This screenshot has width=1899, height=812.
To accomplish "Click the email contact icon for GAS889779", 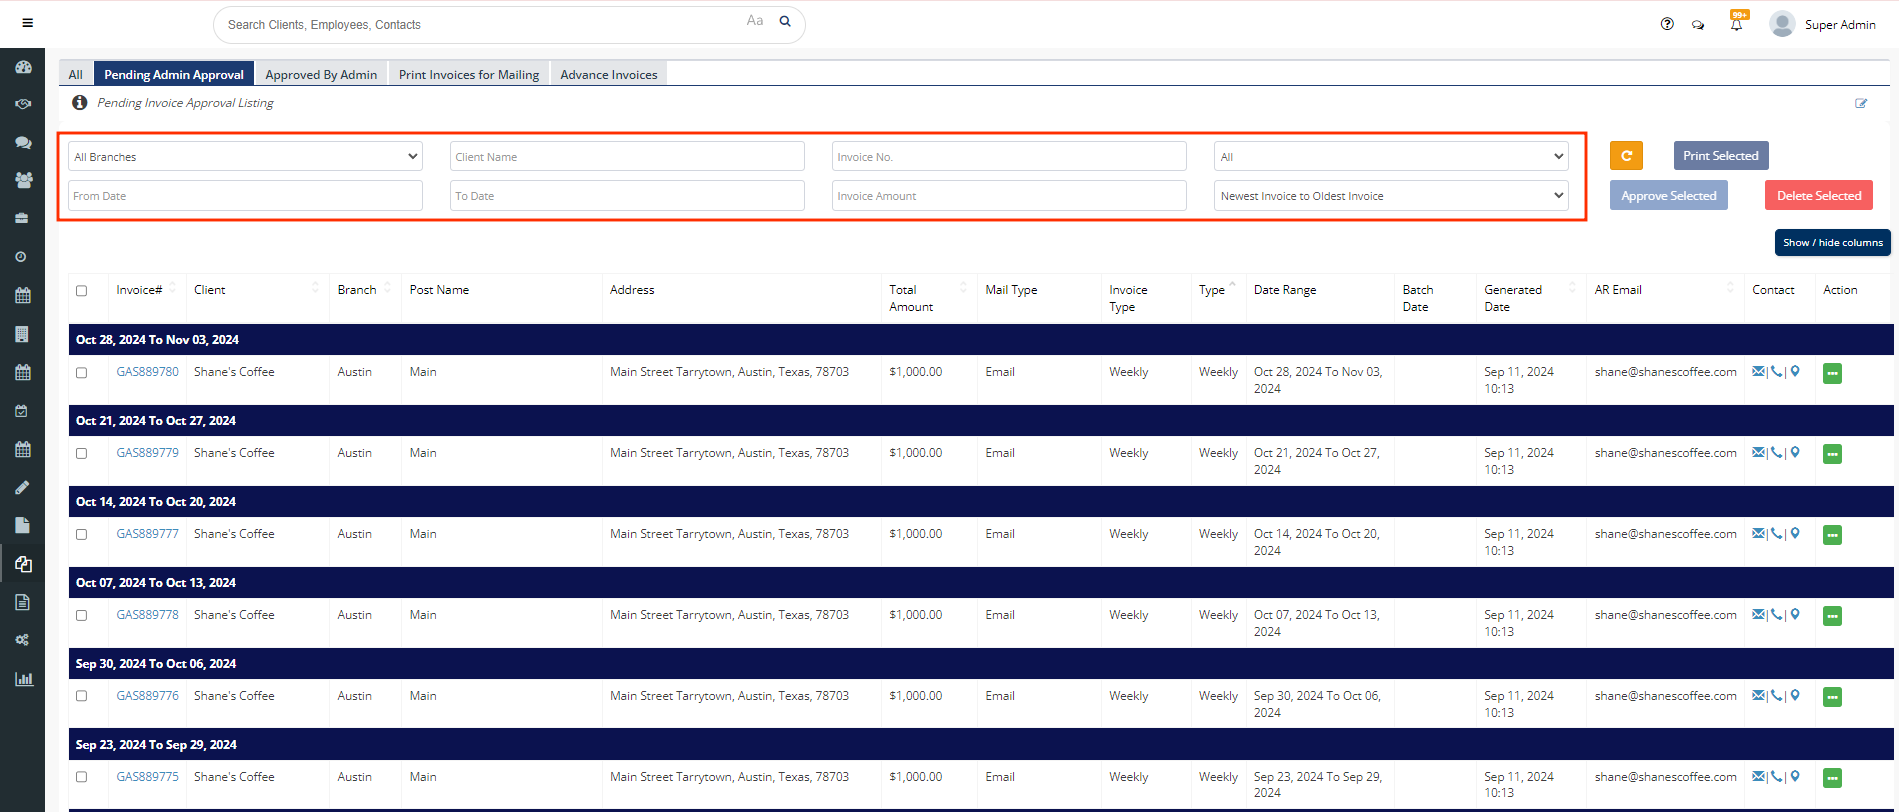I will [1758, 452].
